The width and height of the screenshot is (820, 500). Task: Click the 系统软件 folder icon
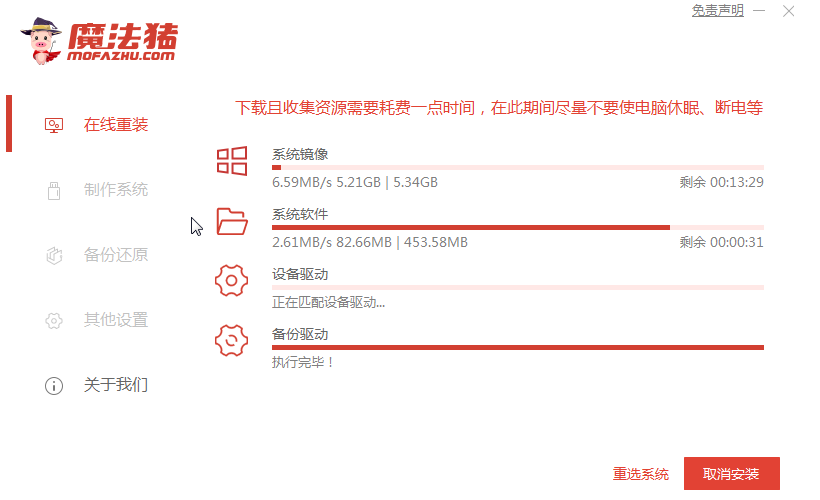tap(232, 221)
